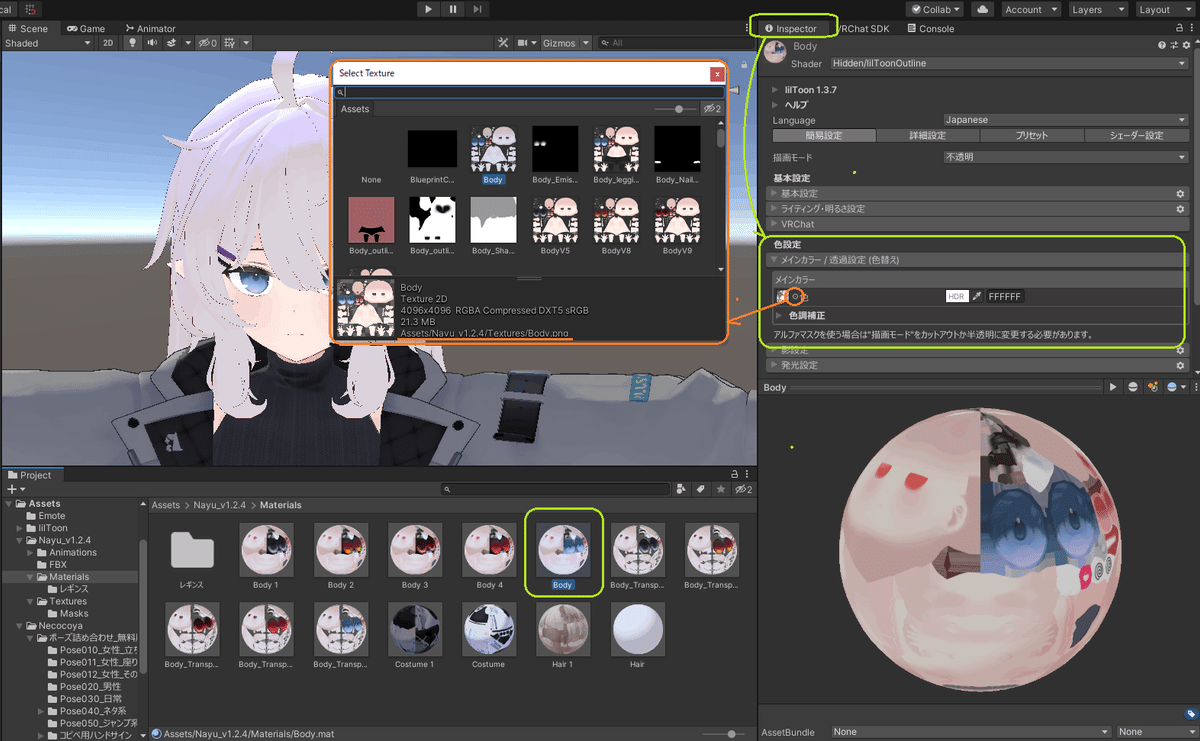The width and height of the screenshot is (1200, 741).
Task: Click the HDR color swatch
Action: click(957, 296)
